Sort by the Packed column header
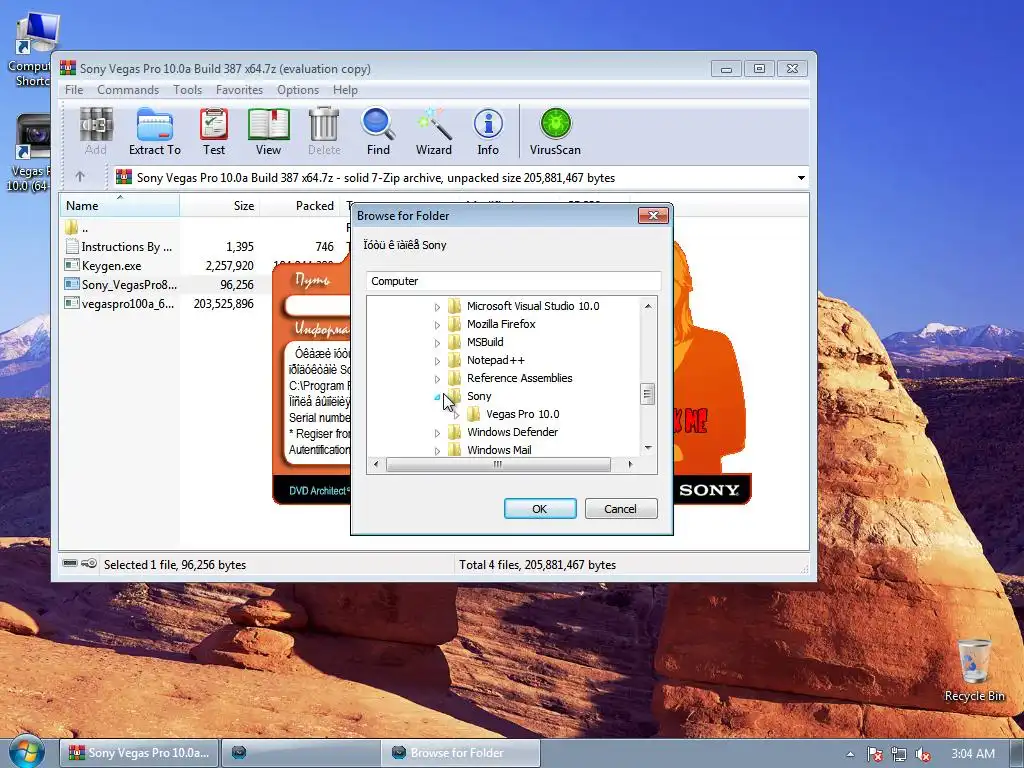The image size is (1024, 768). click(300, 205)
